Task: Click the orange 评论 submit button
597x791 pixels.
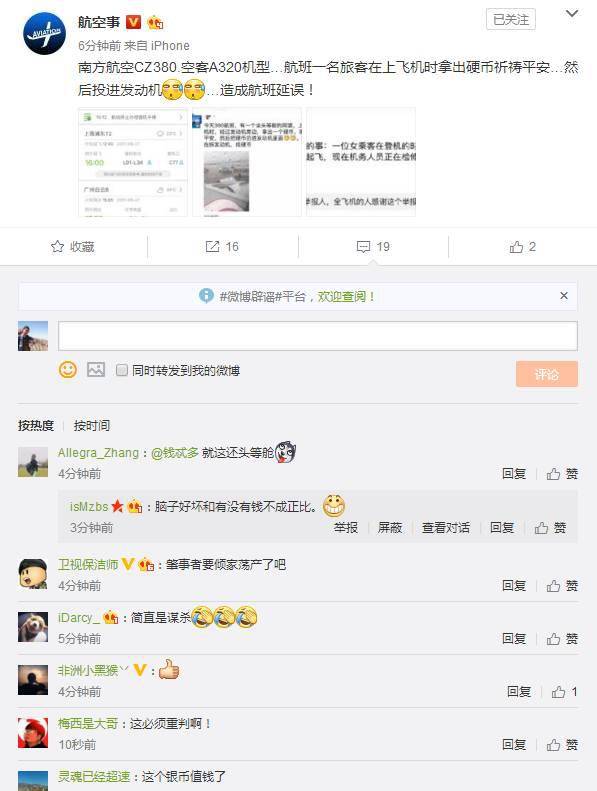Action: (547, 374)
